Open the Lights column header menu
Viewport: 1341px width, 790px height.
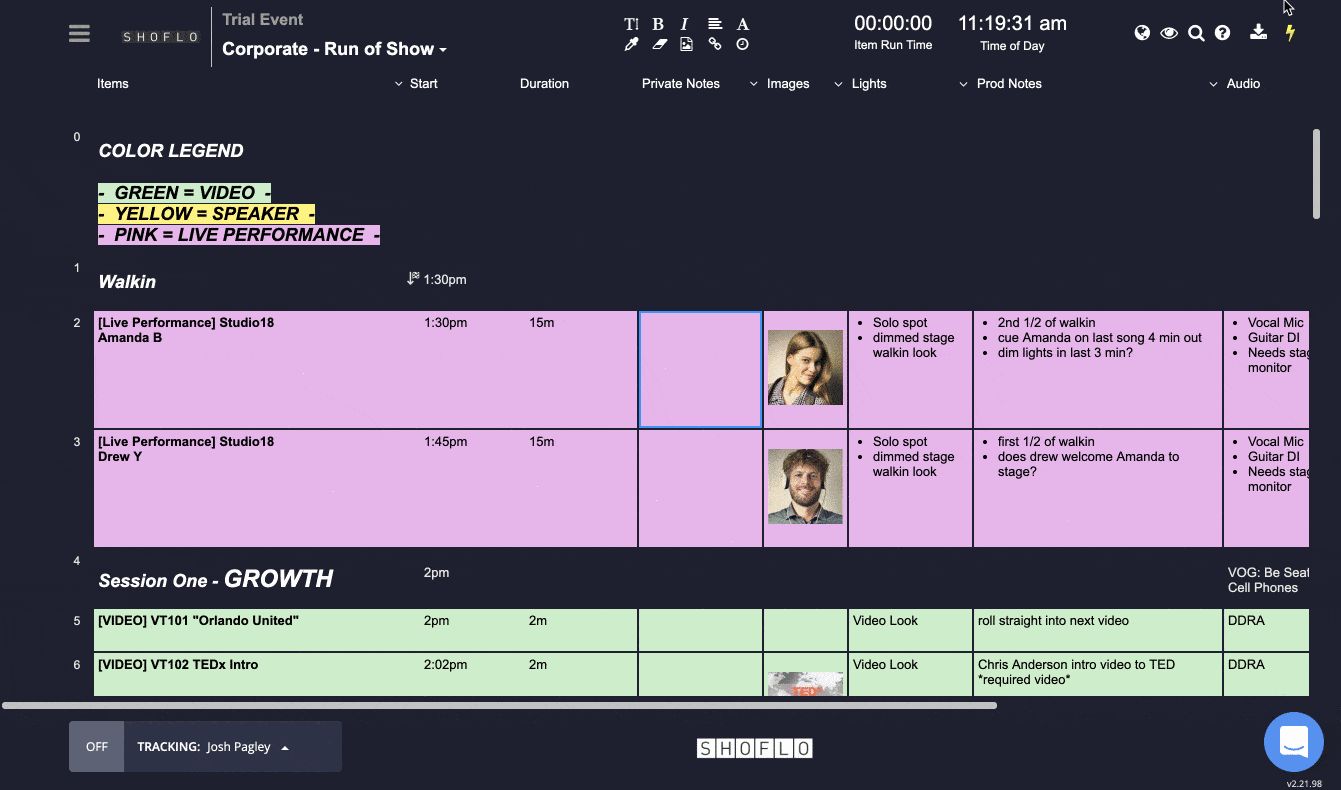(x=839, y=84)
